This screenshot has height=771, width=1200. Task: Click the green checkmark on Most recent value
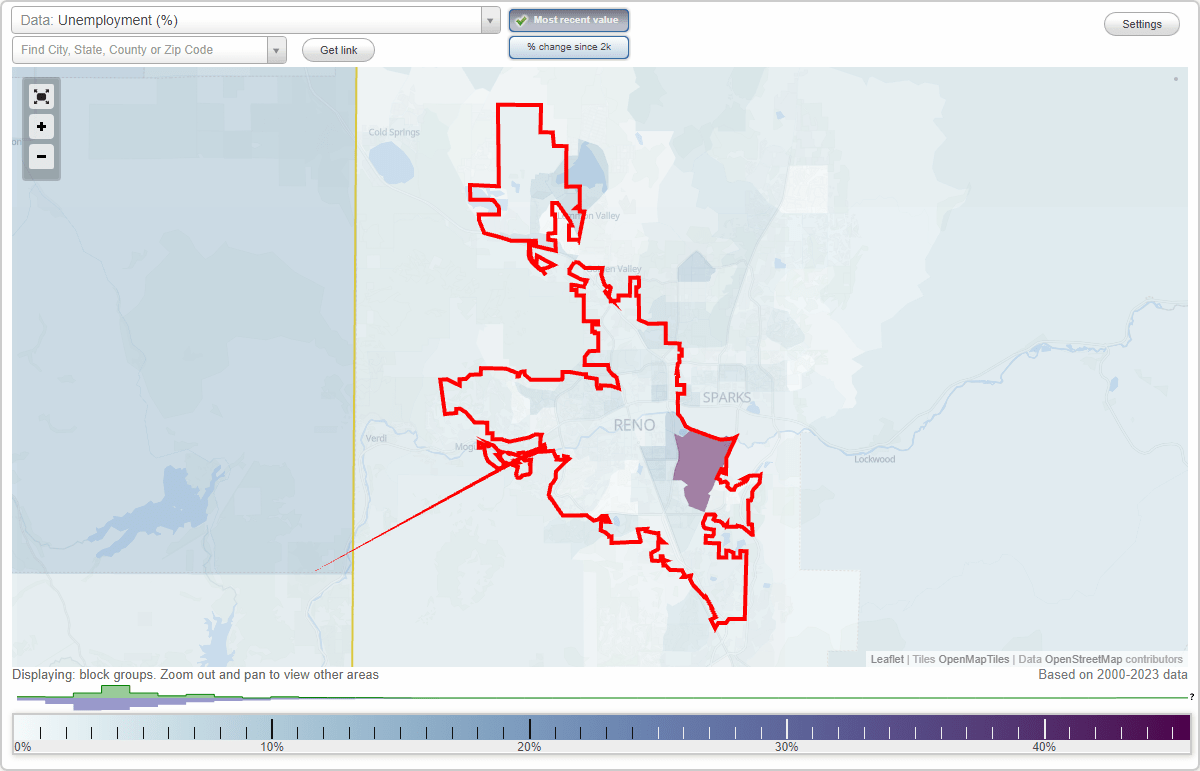point(523,19)
